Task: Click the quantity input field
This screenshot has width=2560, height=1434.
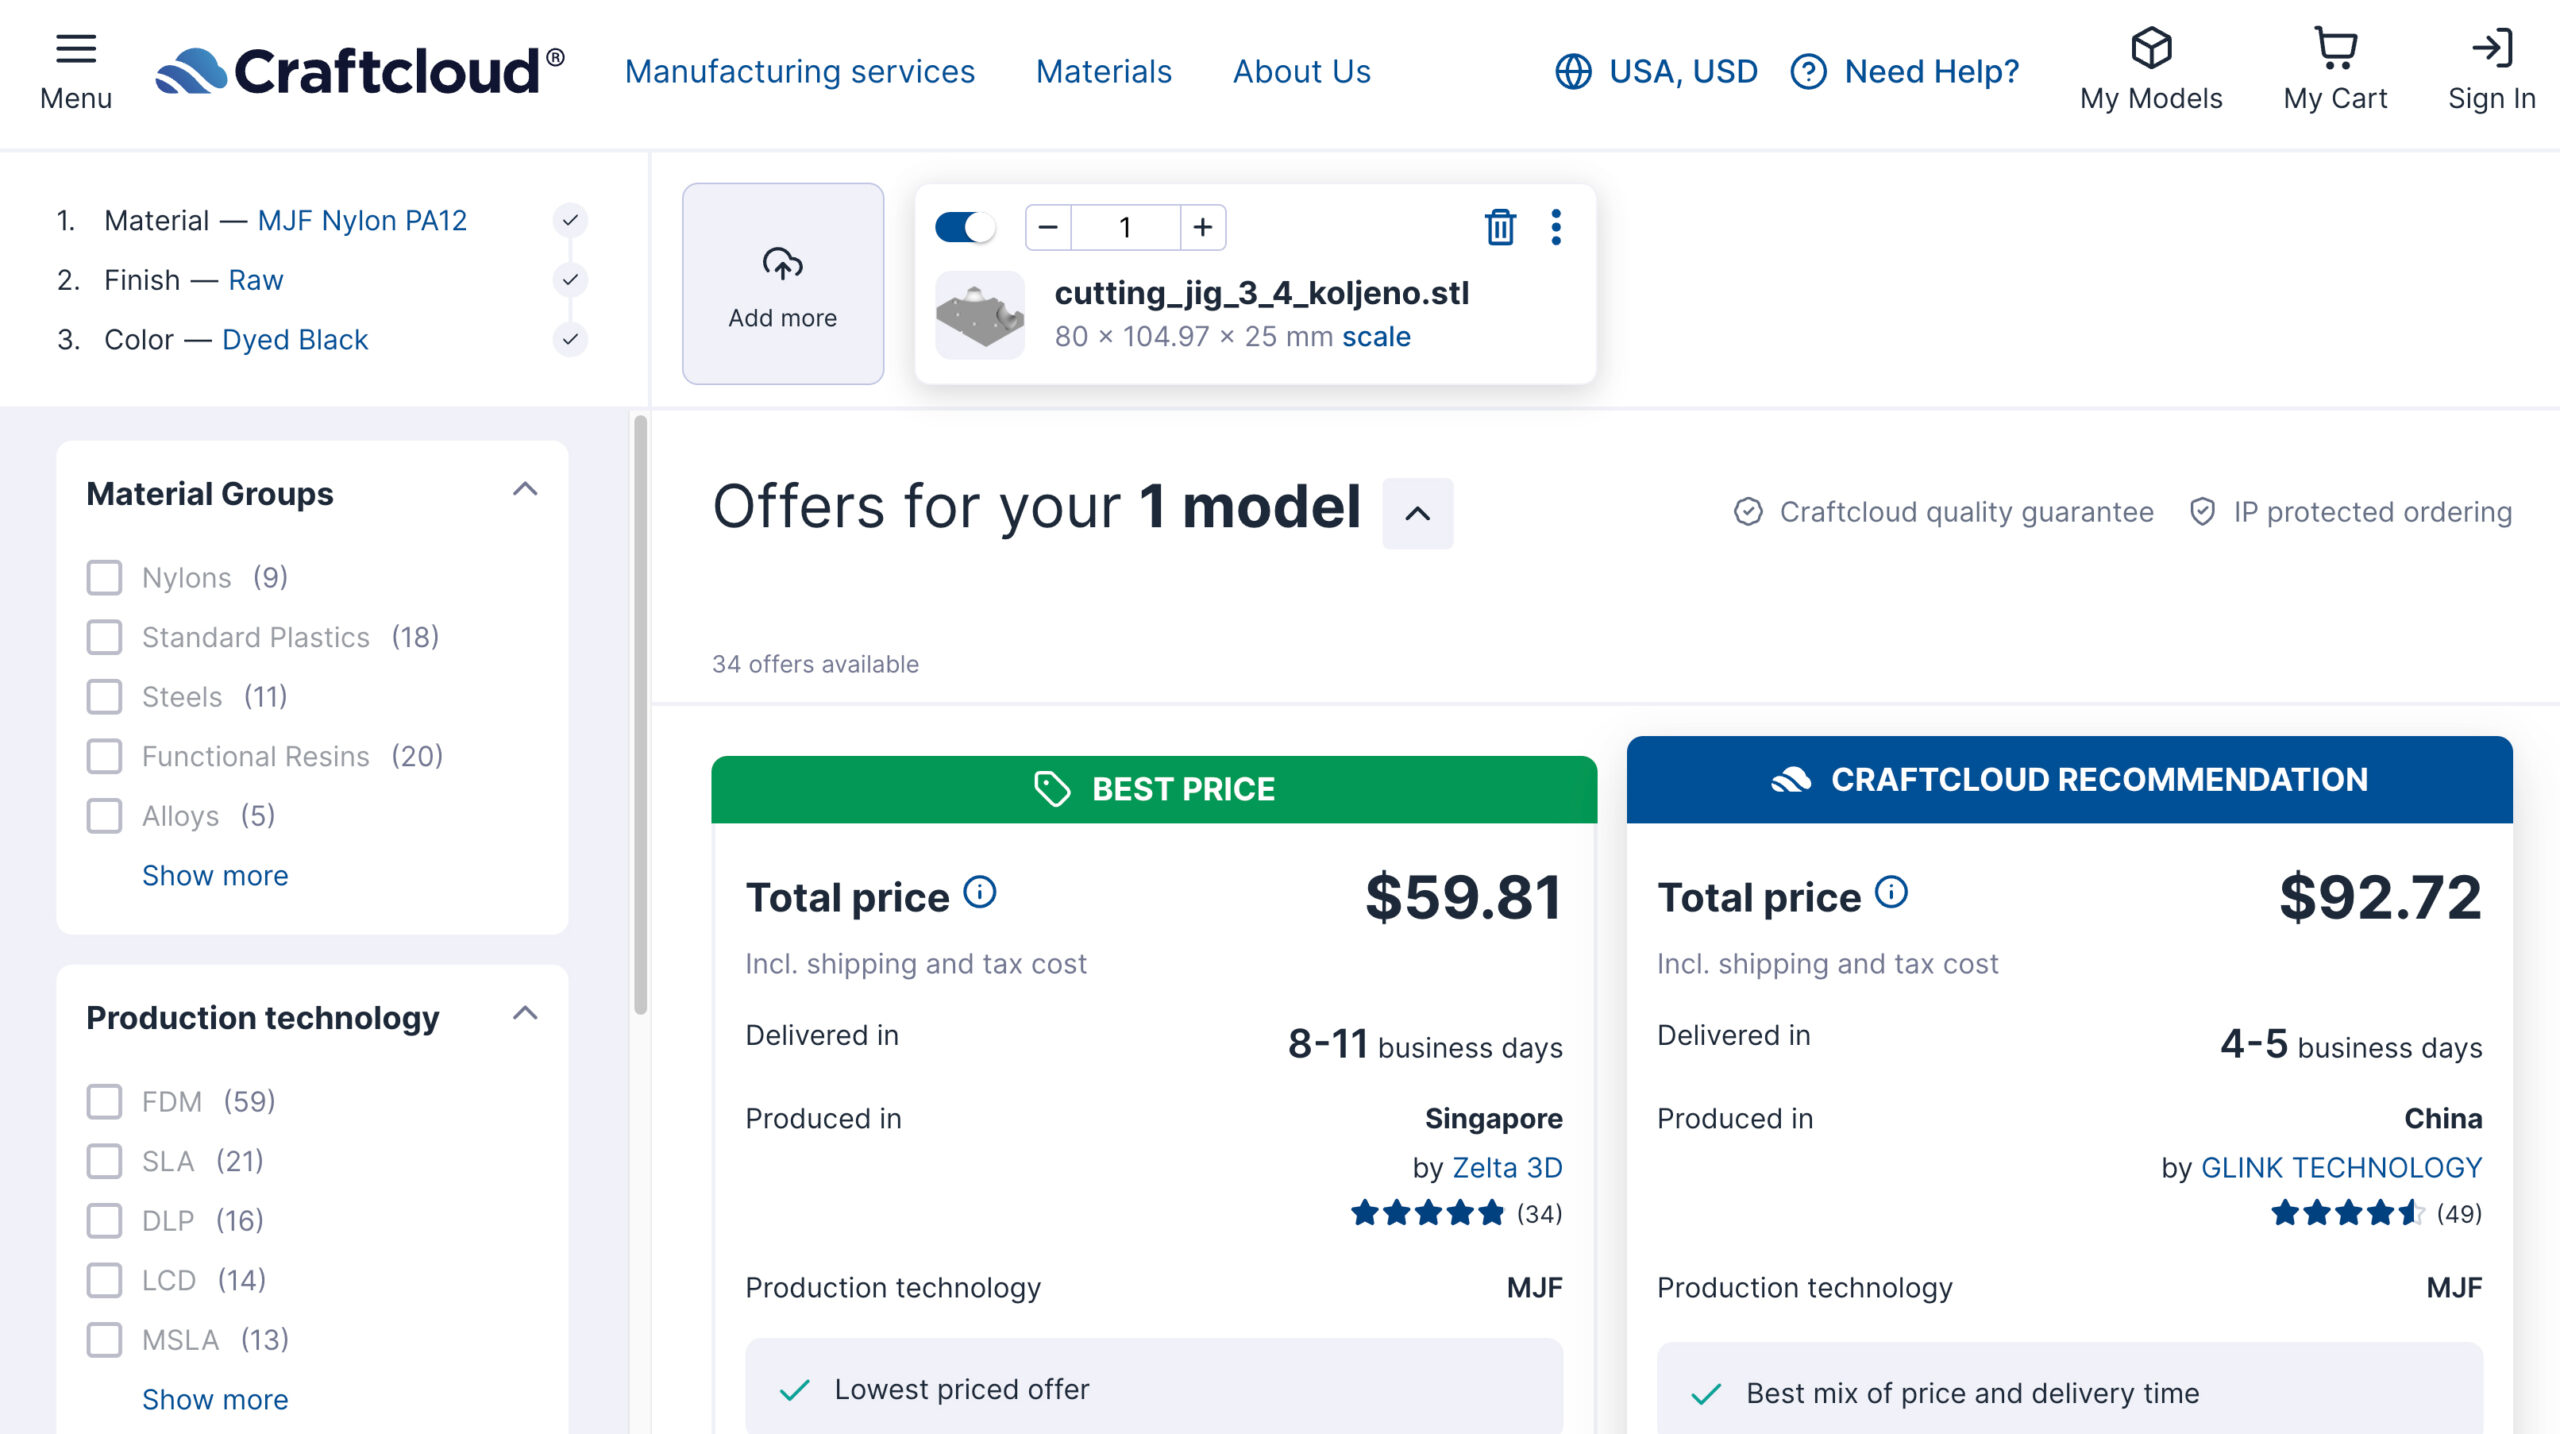Action: point(1125,227)
